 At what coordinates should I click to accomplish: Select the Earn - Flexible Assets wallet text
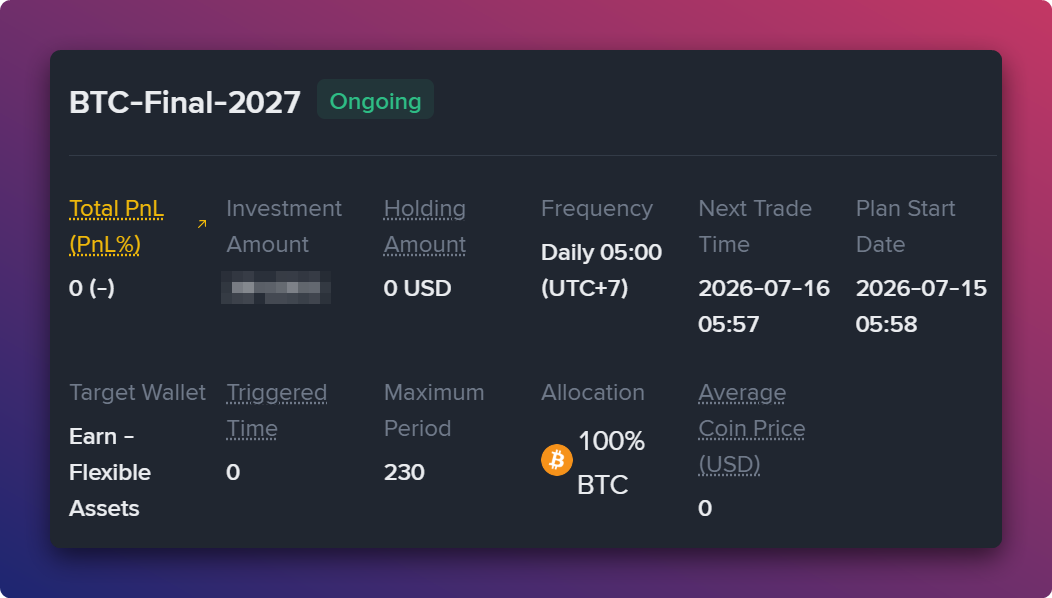110,472
